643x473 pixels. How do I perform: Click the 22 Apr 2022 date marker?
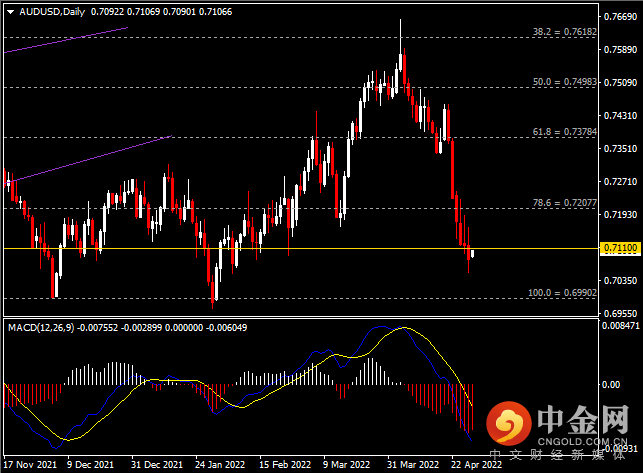[x=477, y=465]
